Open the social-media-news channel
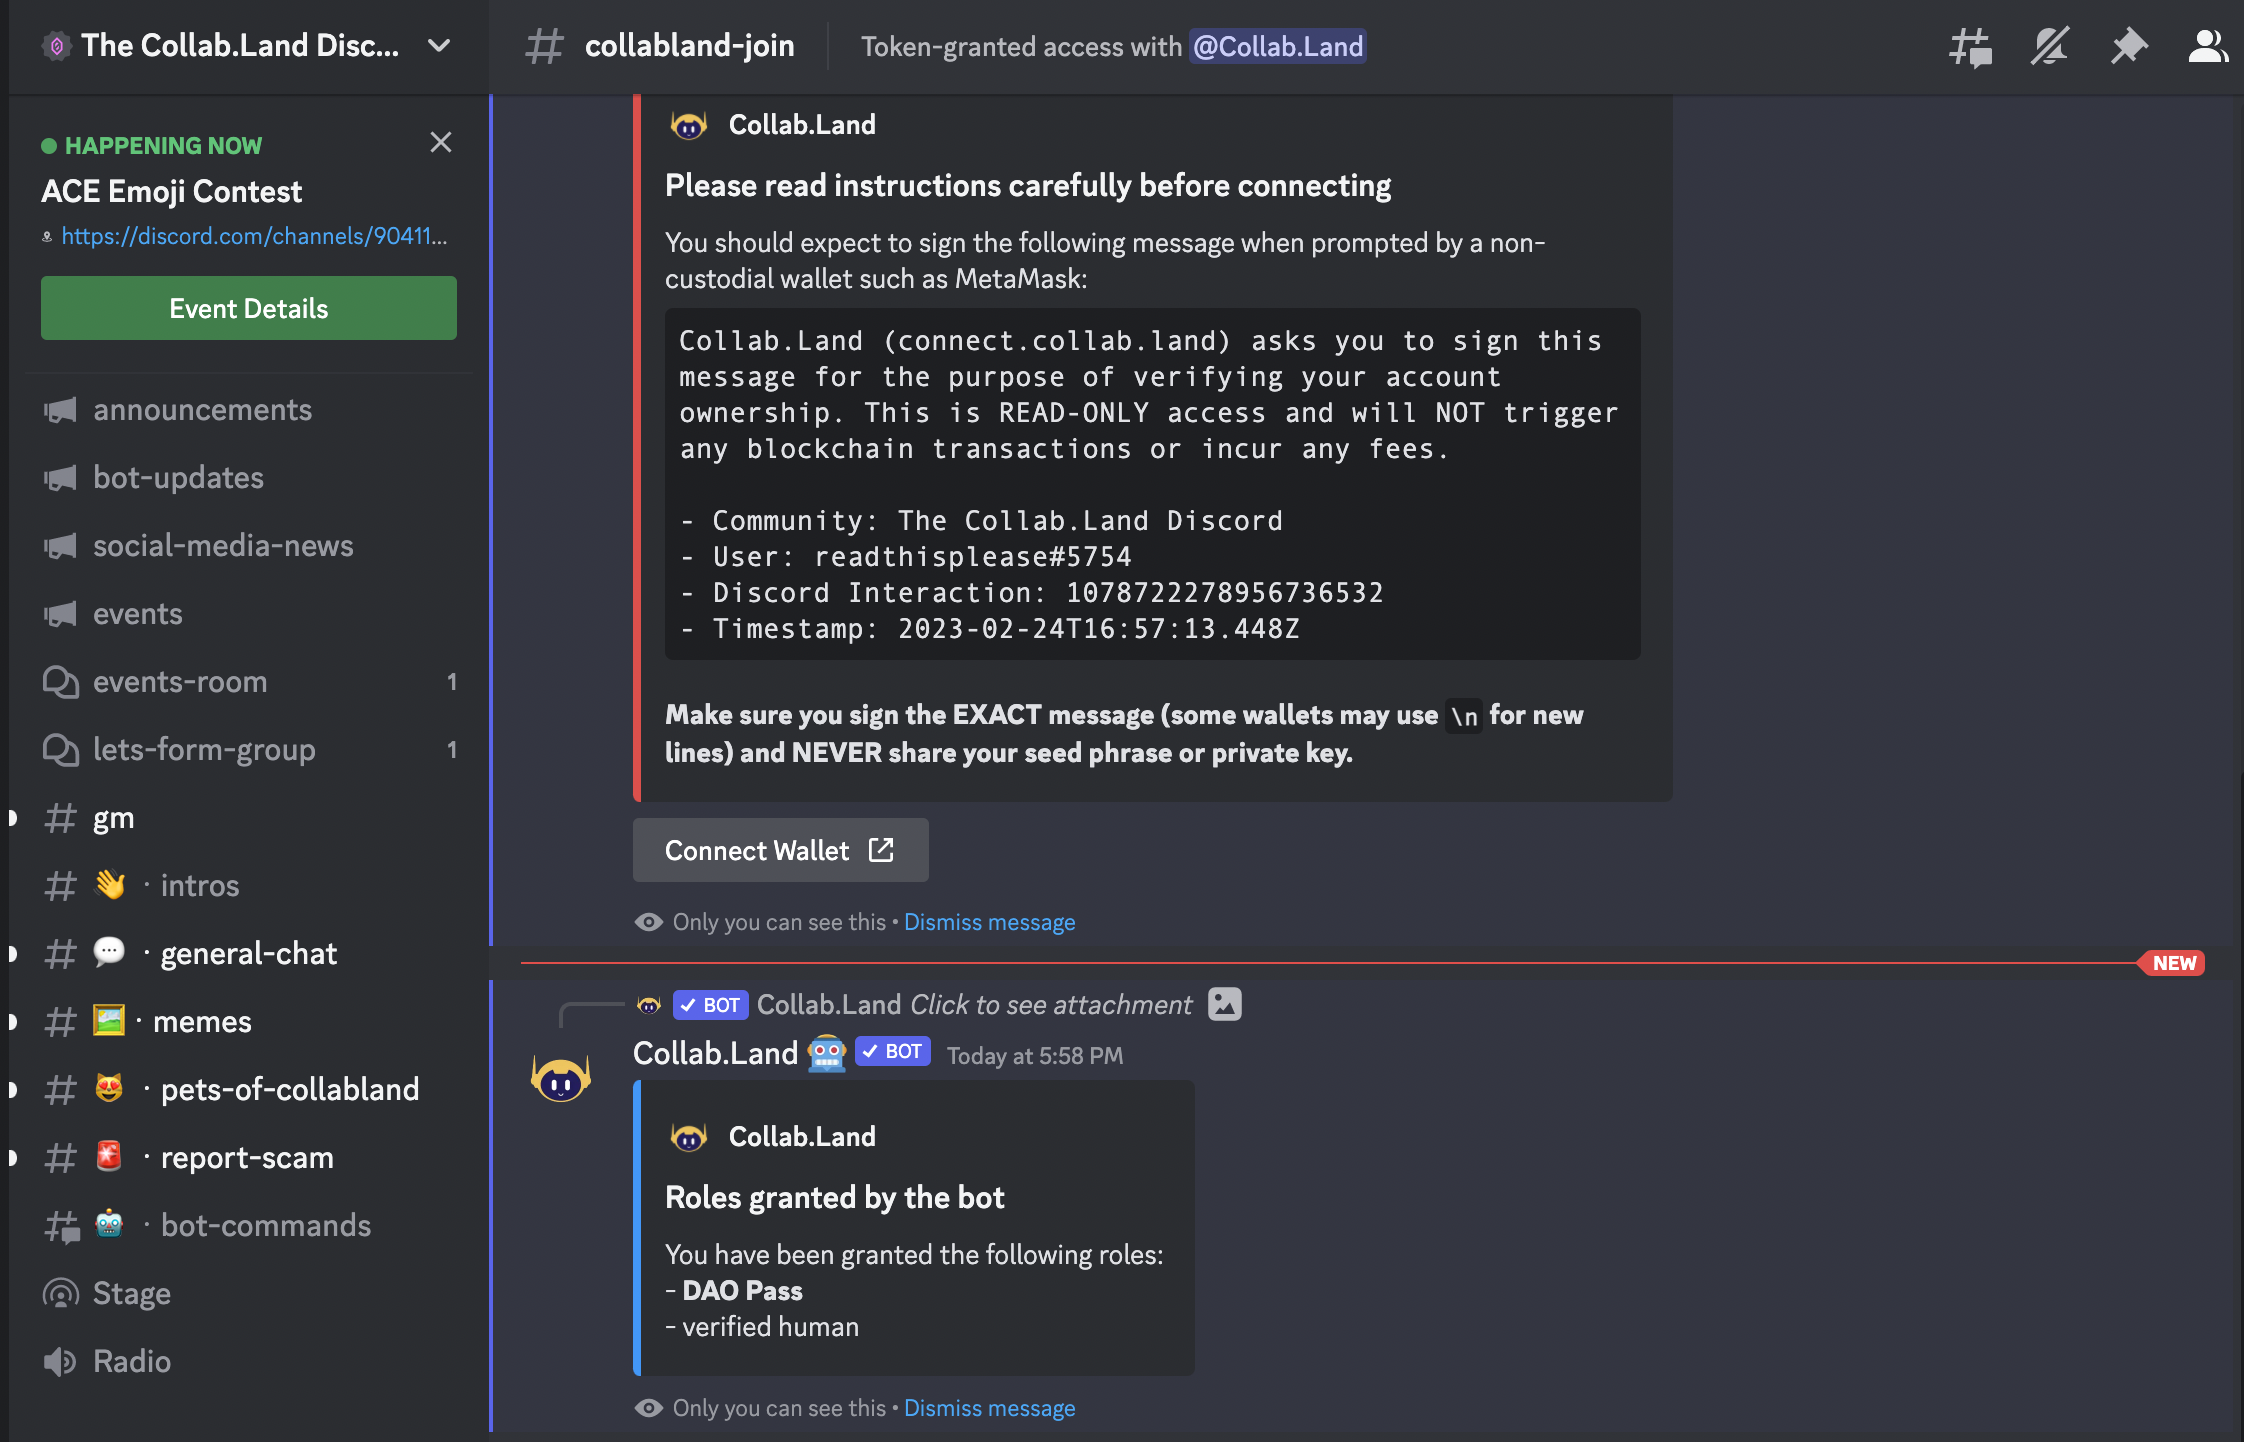The width and height of the screenshot is (2244, 1442). [x=249, y=546]
